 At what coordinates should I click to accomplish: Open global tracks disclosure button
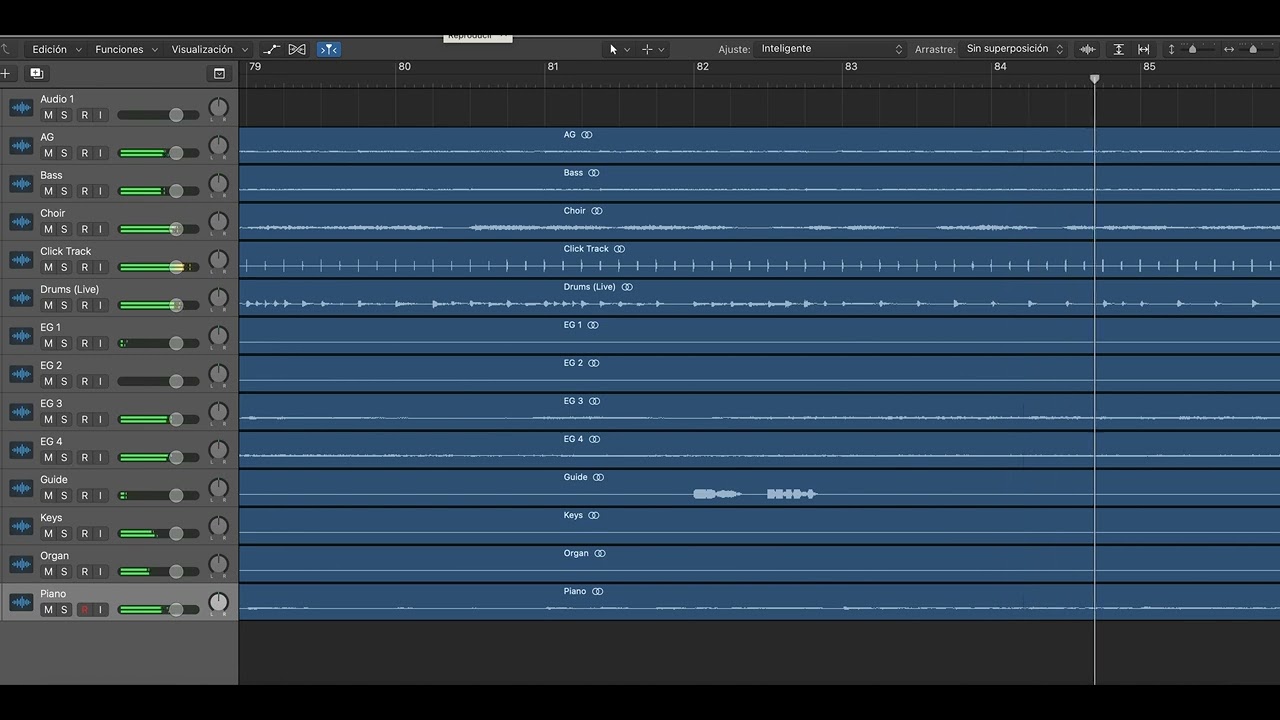pos(219,73)
